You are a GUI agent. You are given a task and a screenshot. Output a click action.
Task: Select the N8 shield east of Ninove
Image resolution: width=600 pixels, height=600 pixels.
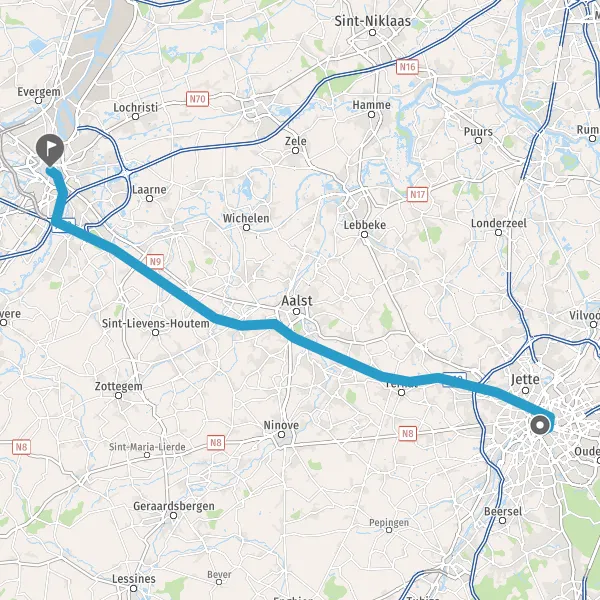pyautogui.click(x=407, y=434)
